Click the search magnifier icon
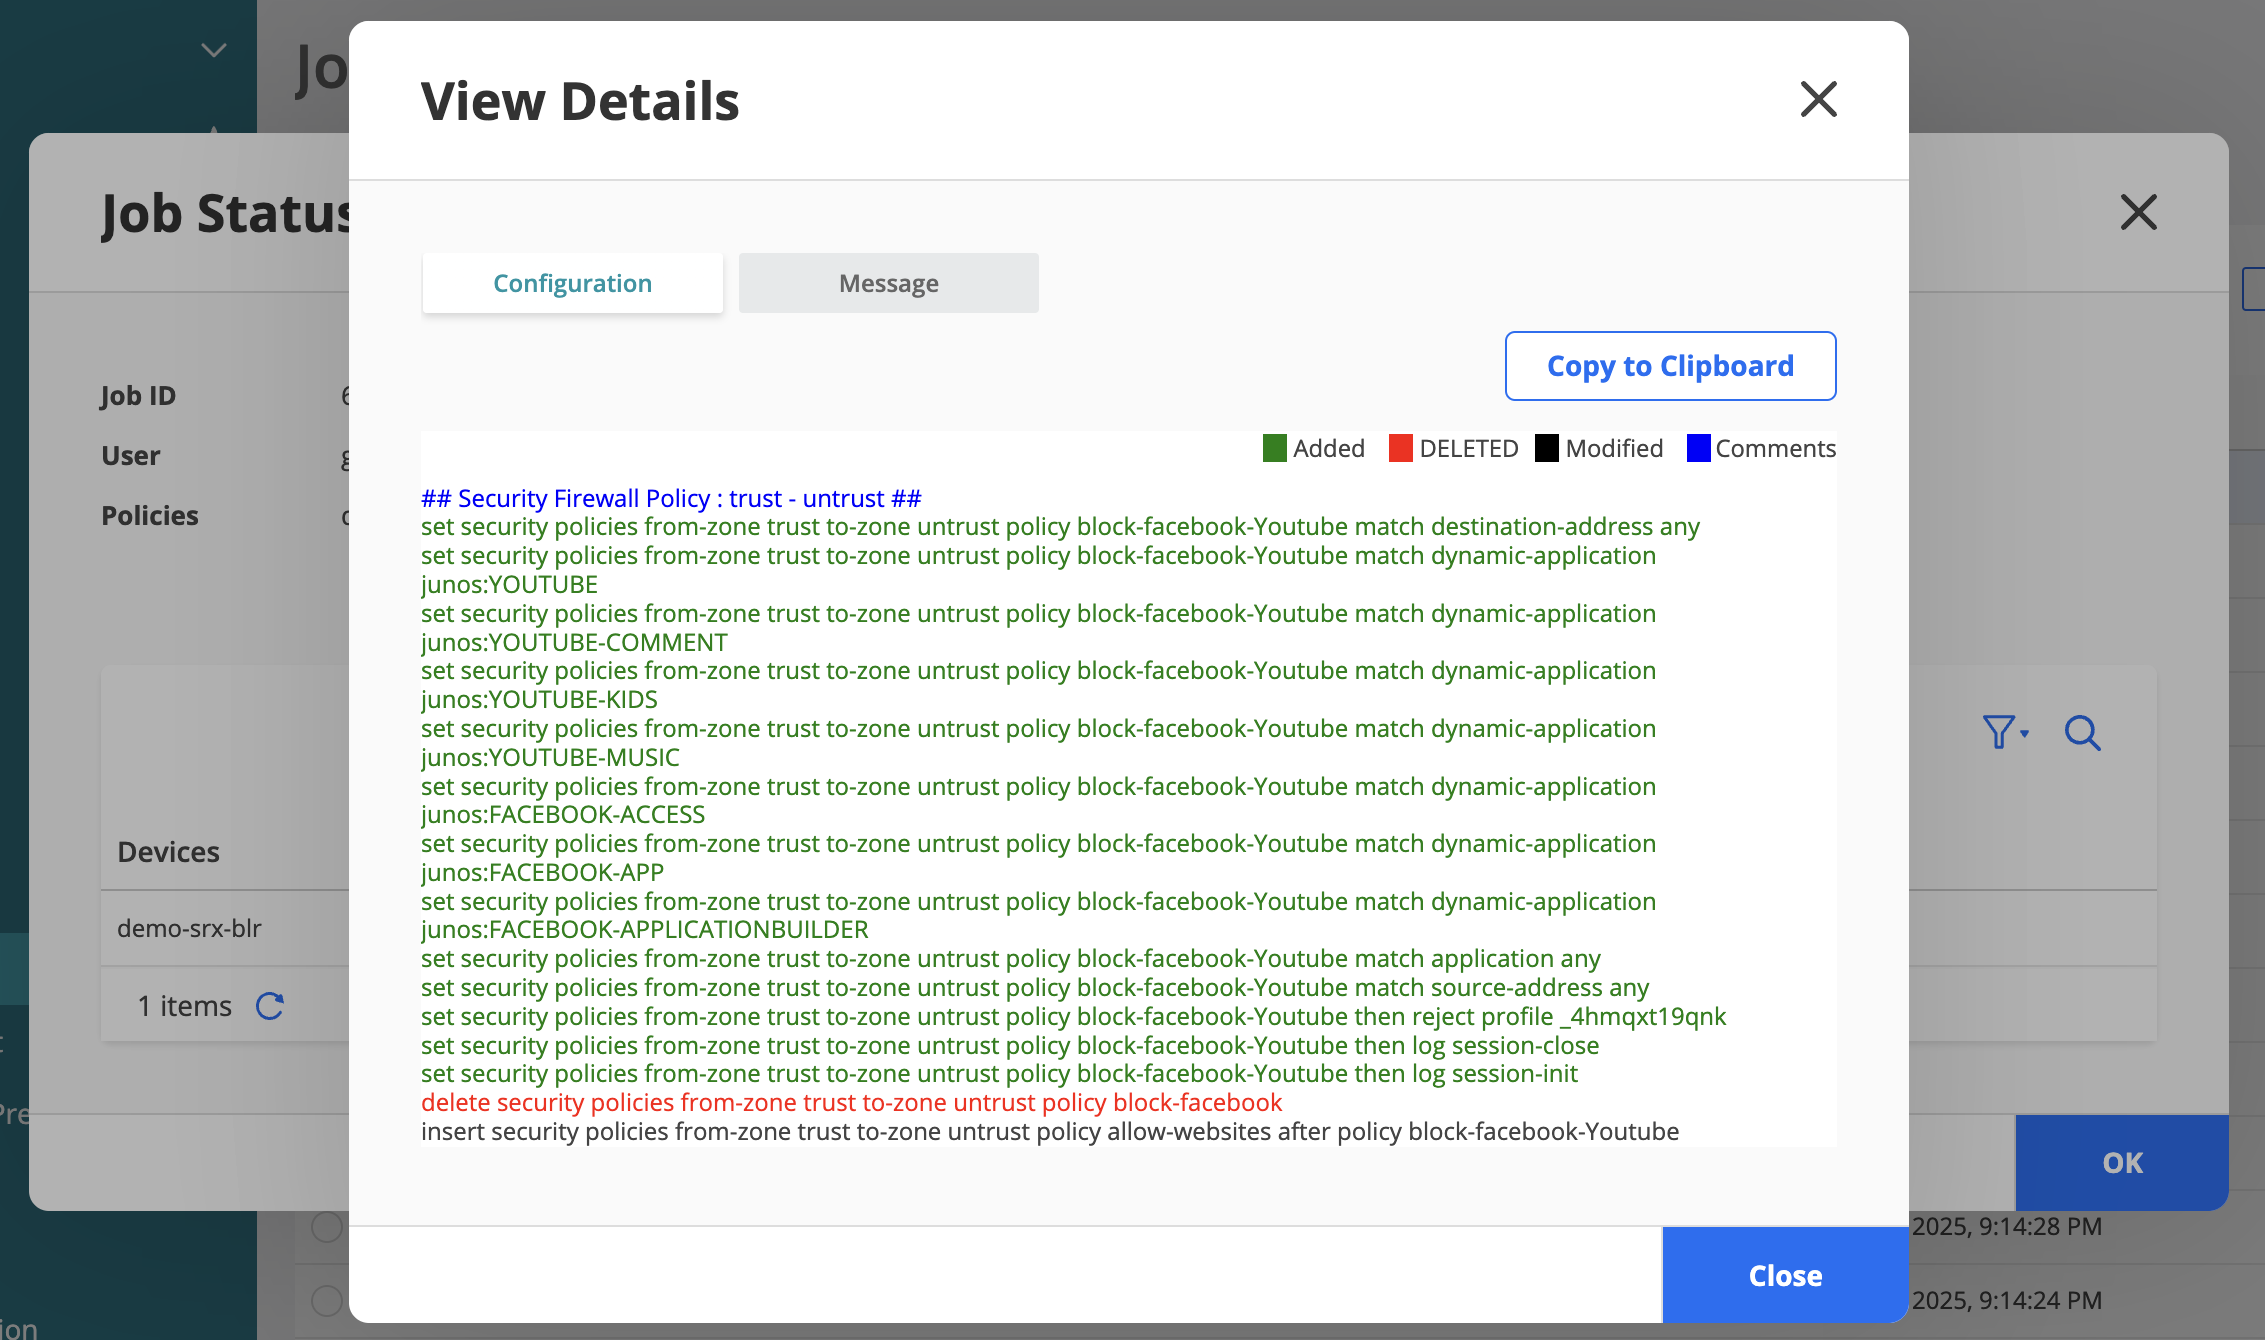This screenshot has height=1340, width=2265. click(2082, 733)
